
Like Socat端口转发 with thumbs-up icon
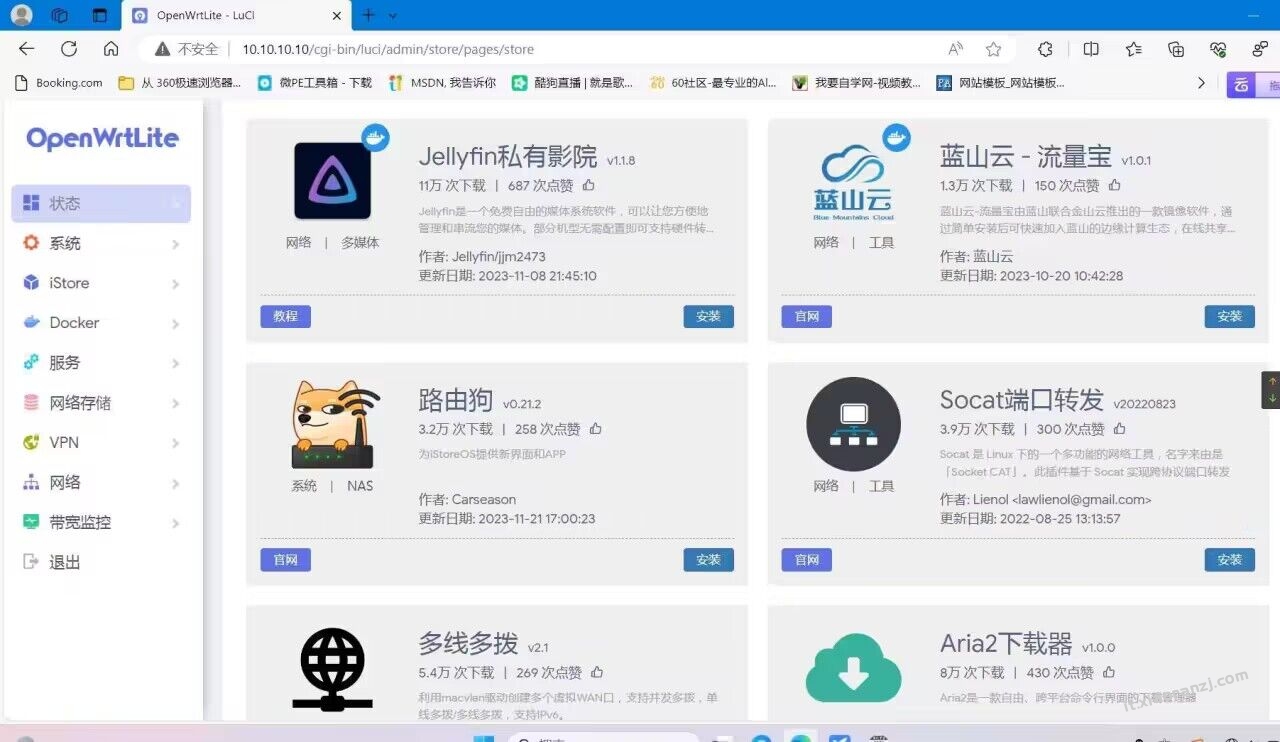click(x=1120, y=429)
